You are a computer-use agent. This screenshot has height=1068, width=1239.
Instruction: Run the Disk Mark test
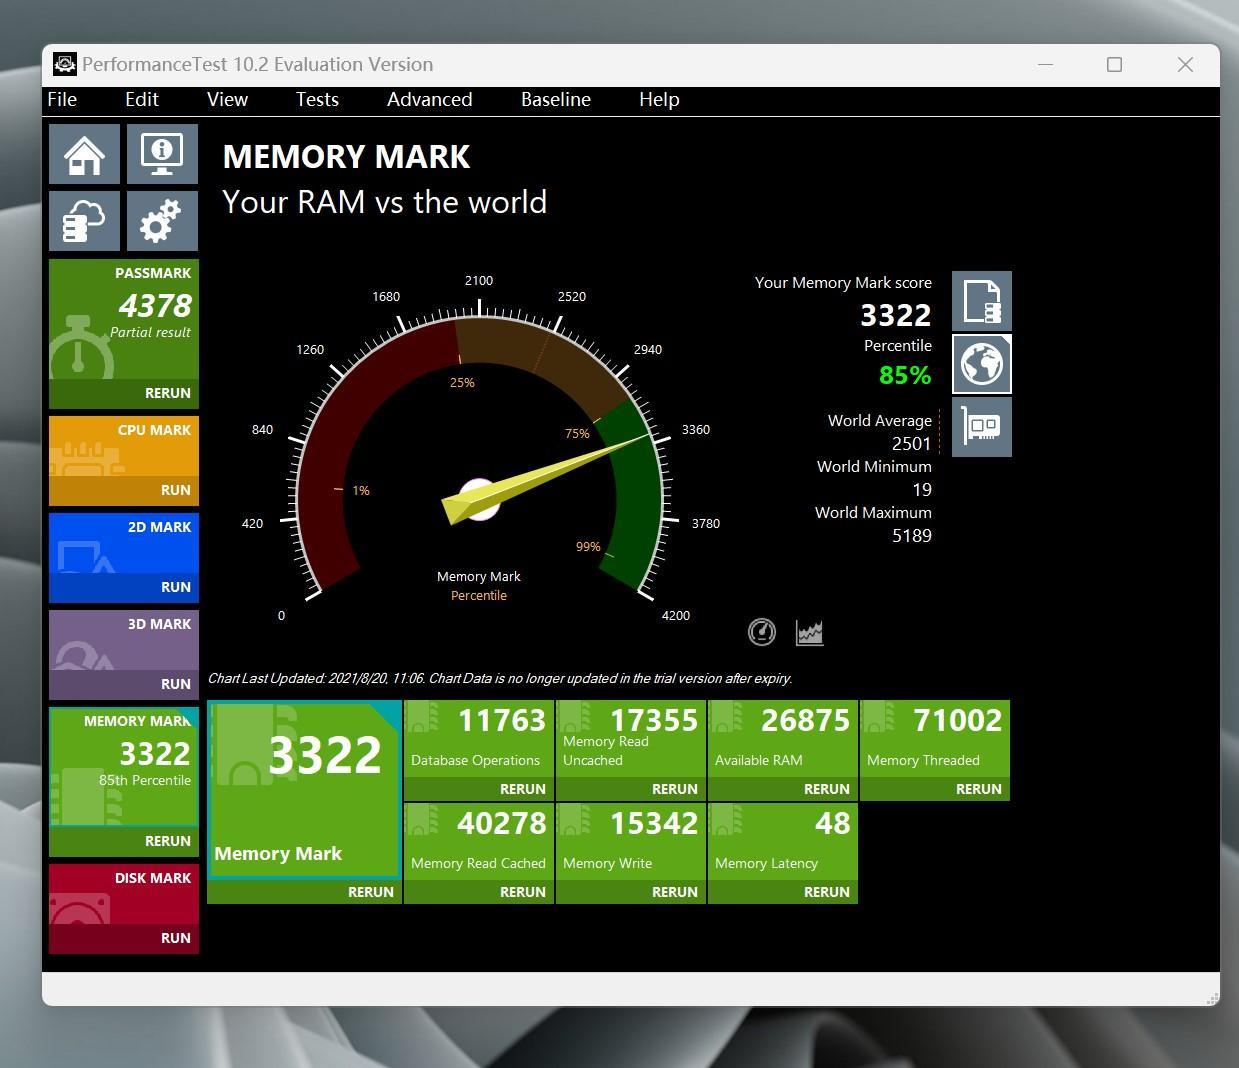tap(124, 938)
